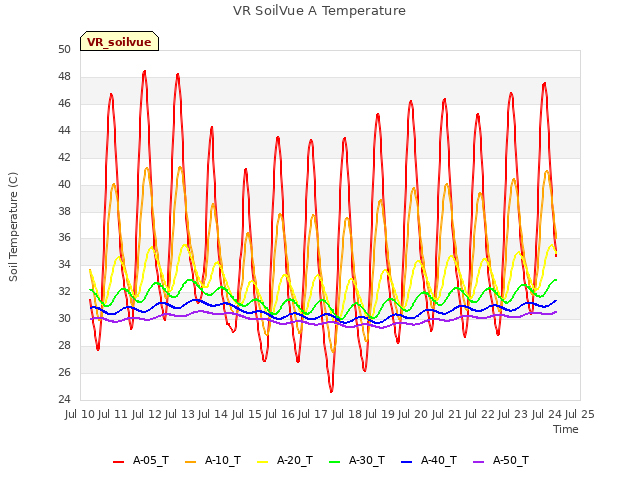
Task: Click the A-30_T legend label
Action: tap(367, 460)
